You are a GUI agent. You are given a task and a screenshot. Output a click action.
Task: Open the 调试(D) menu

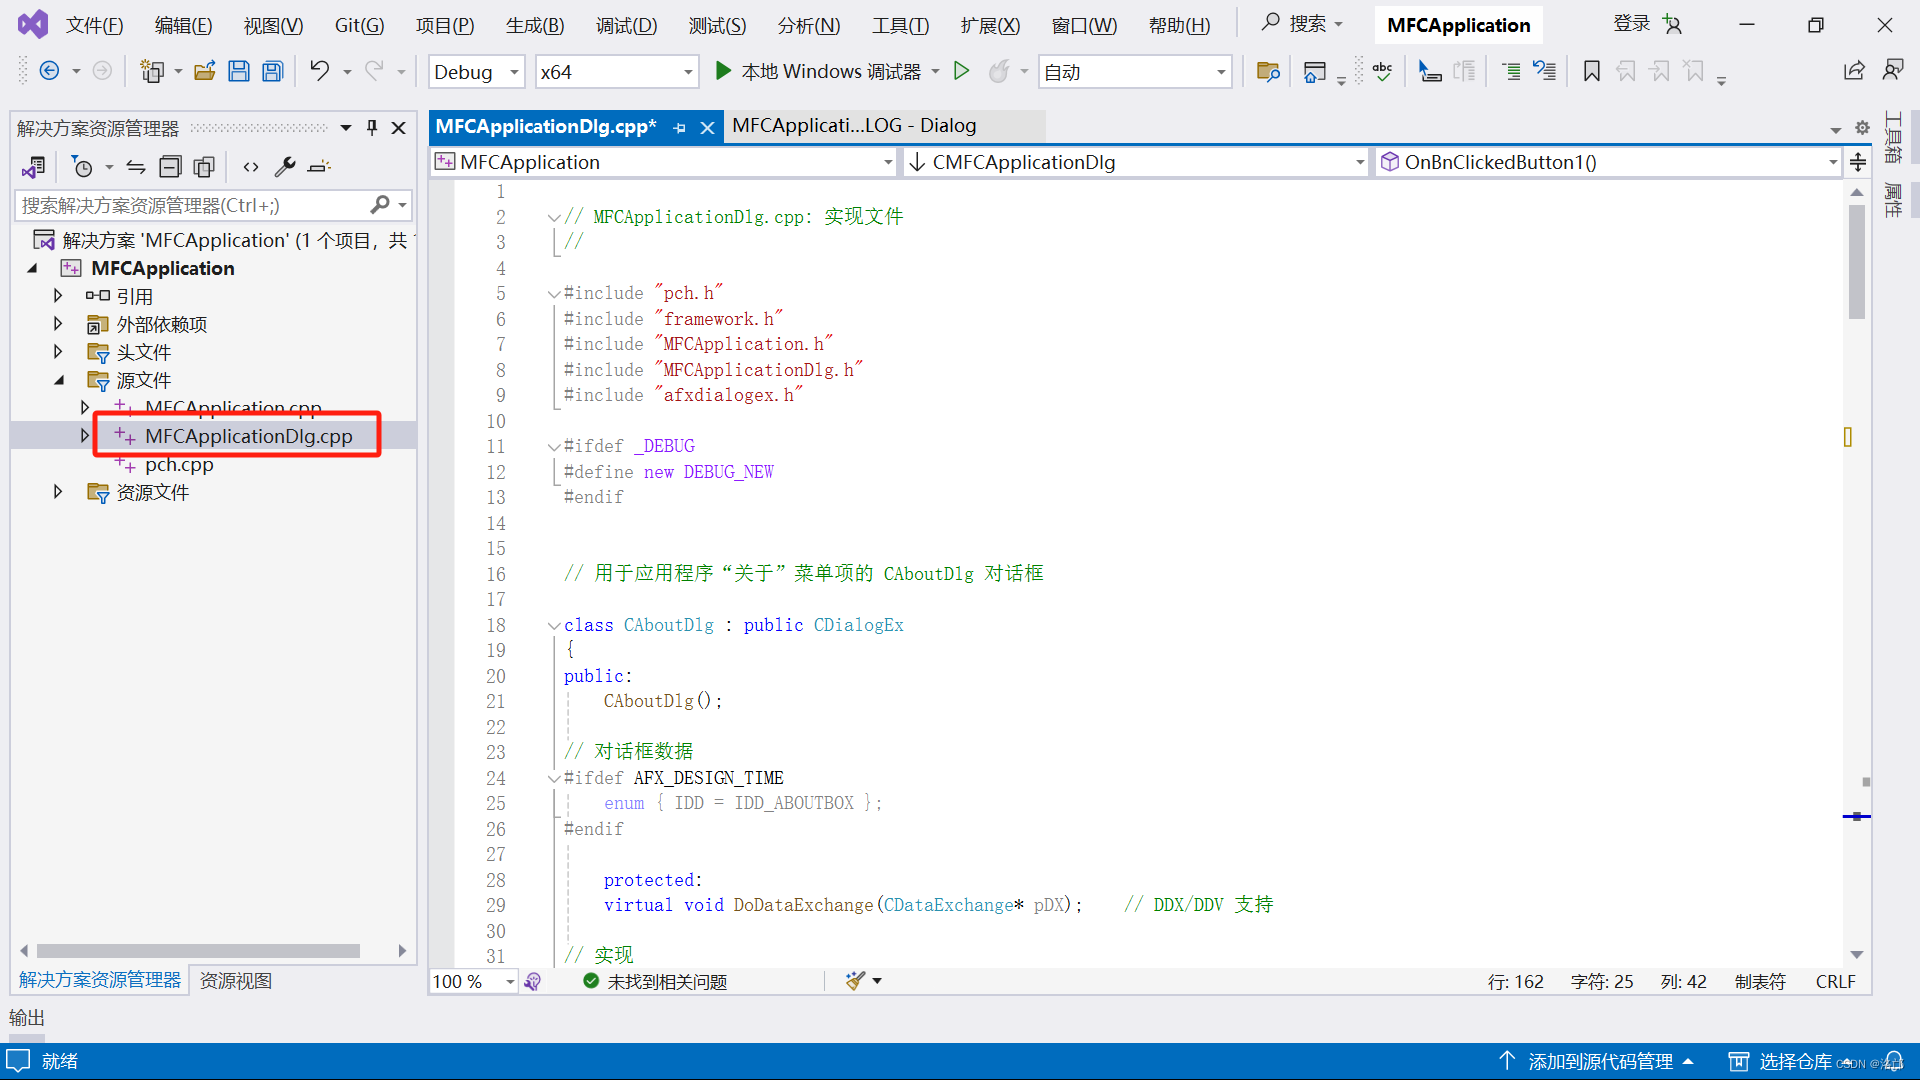point(627,25)
